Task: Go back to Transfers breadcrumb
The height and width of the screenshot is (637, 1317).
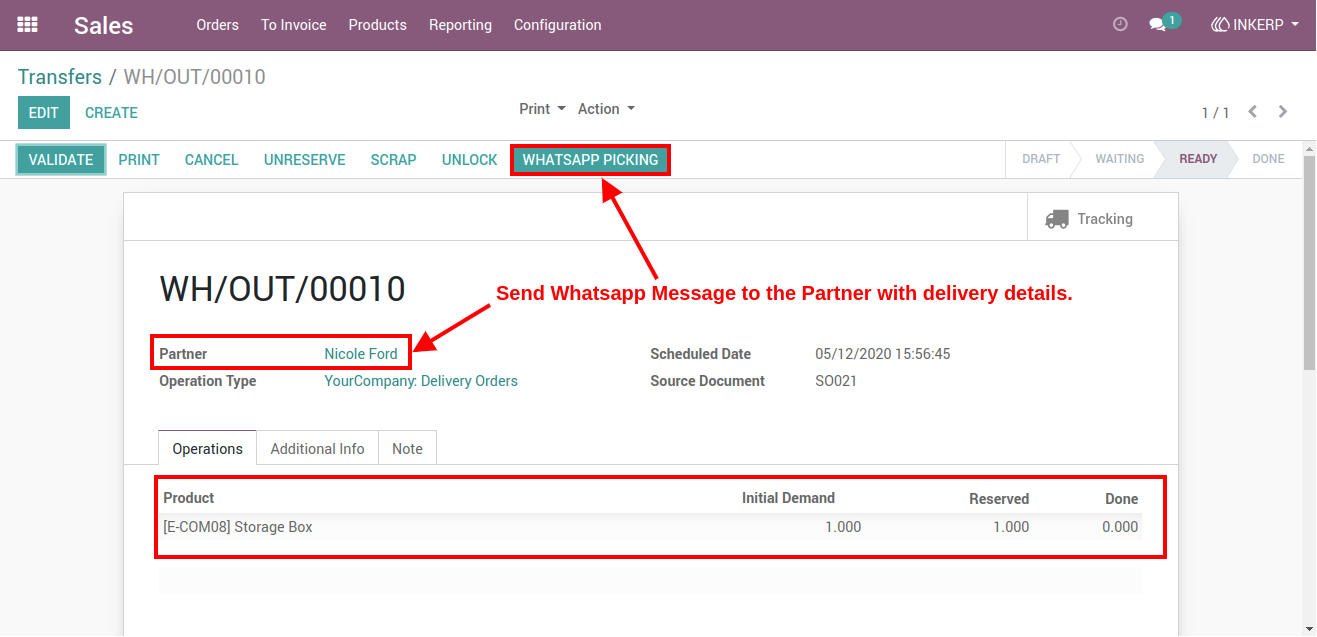Action: [60, 77]
